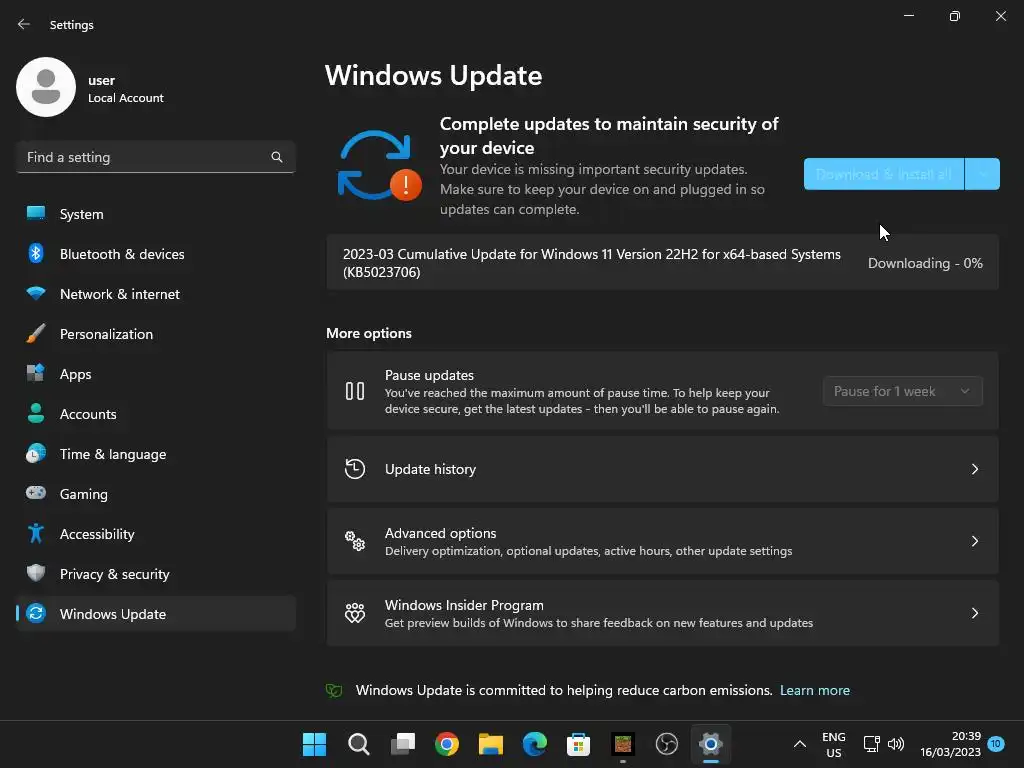Click the volume speaker icon in tray

coord(896,744)
